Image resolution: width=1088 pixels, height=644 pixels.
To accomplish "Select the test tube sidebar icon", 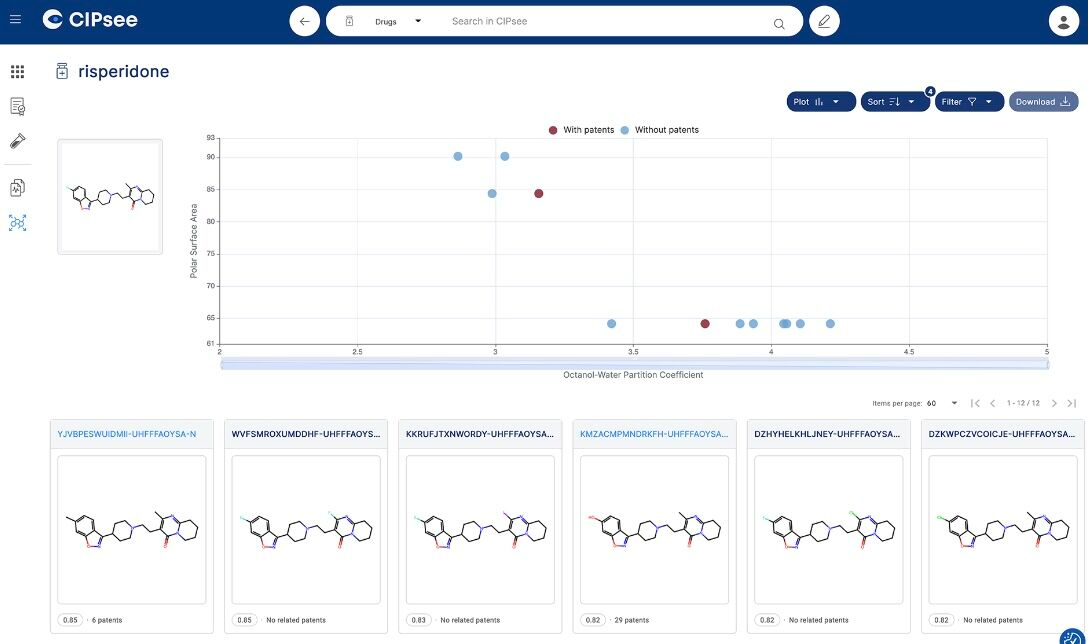I will click(17, 141).
